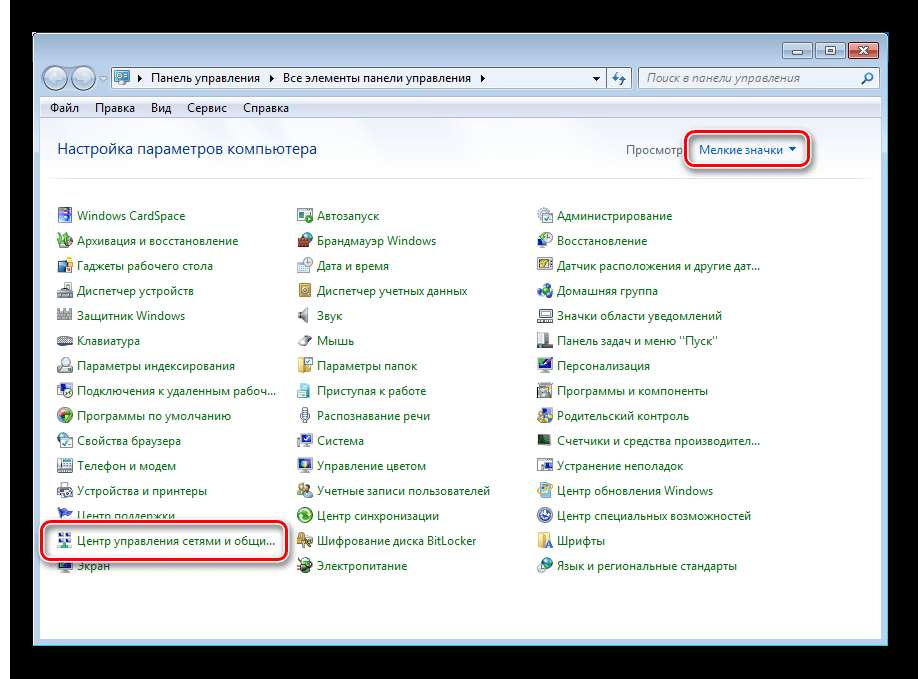Click Программы по умолчанию icon
Viewport: 921px width, 679px height.
coord(65,416)
